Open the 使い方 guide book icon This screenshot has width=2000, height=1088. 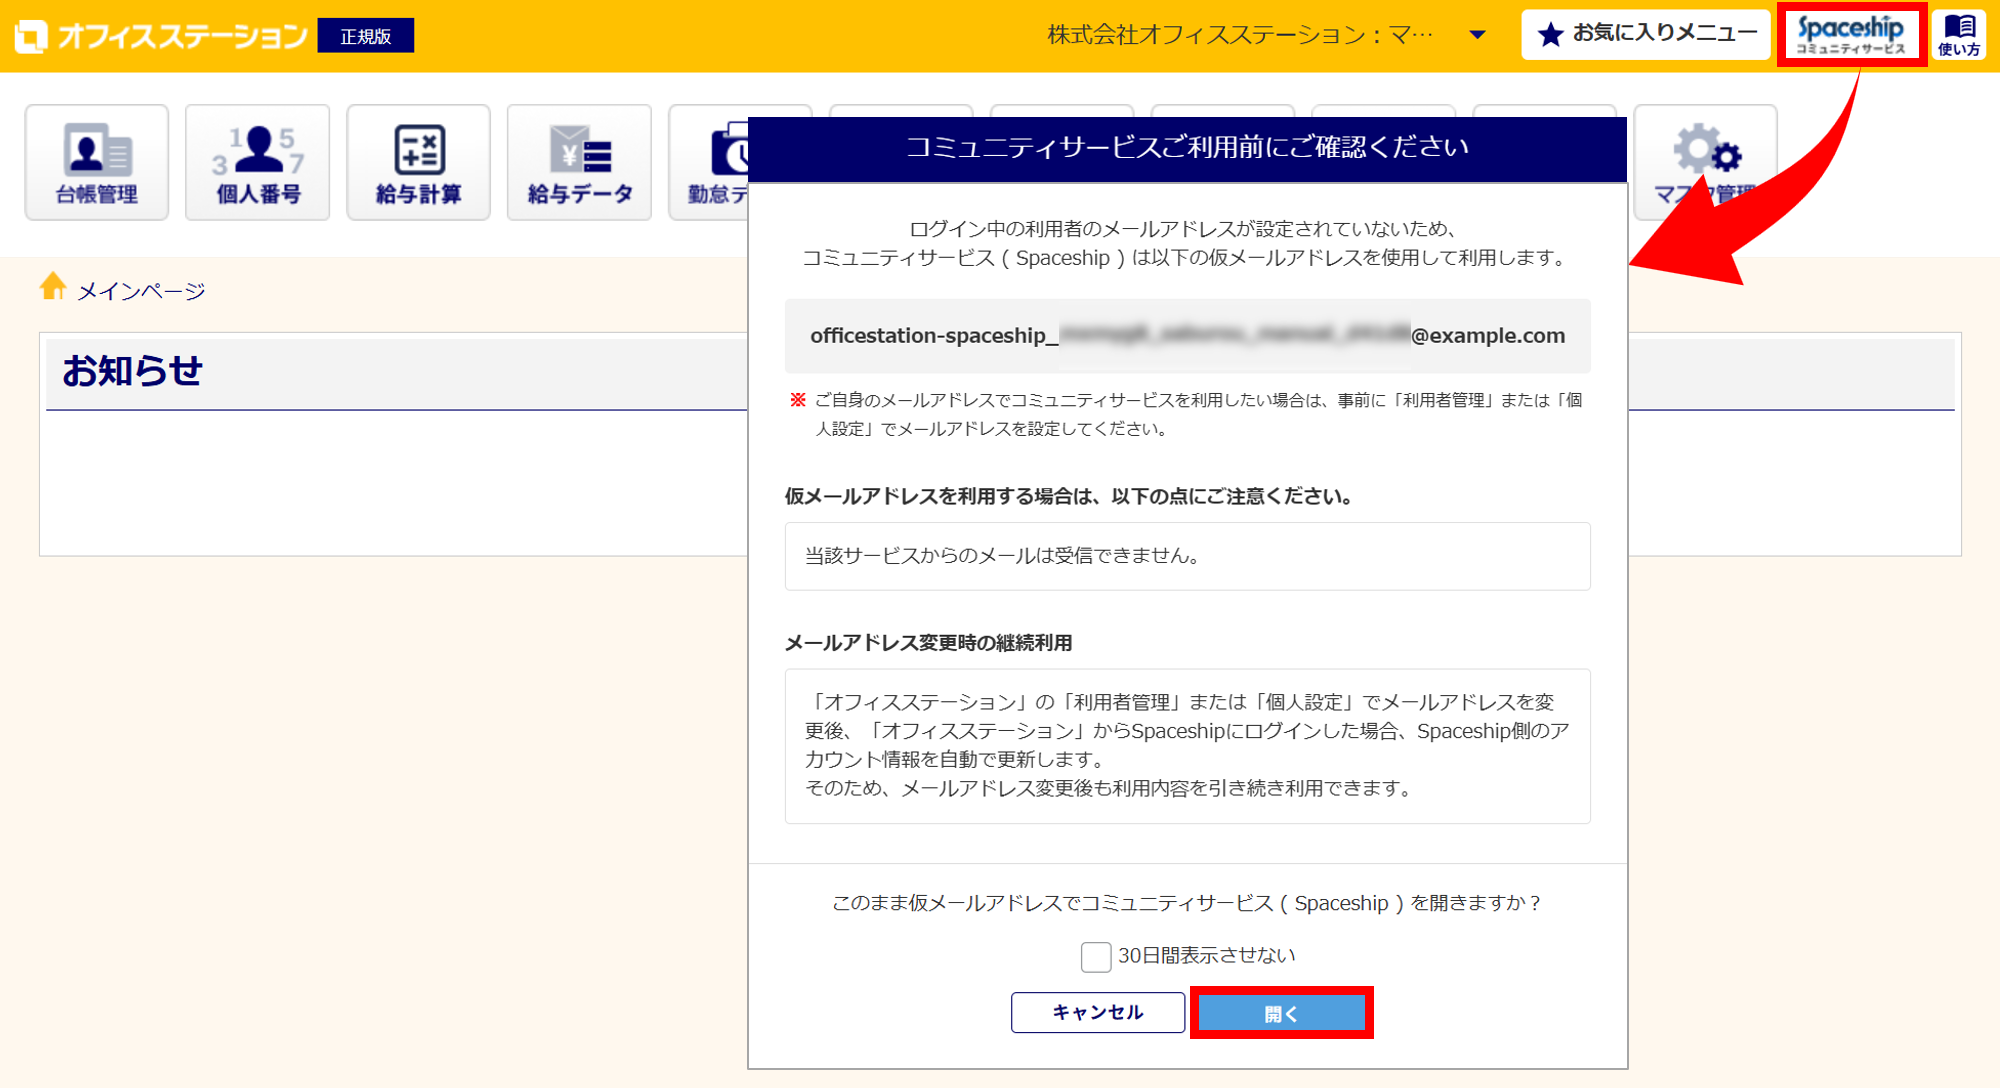(1959, 35)
